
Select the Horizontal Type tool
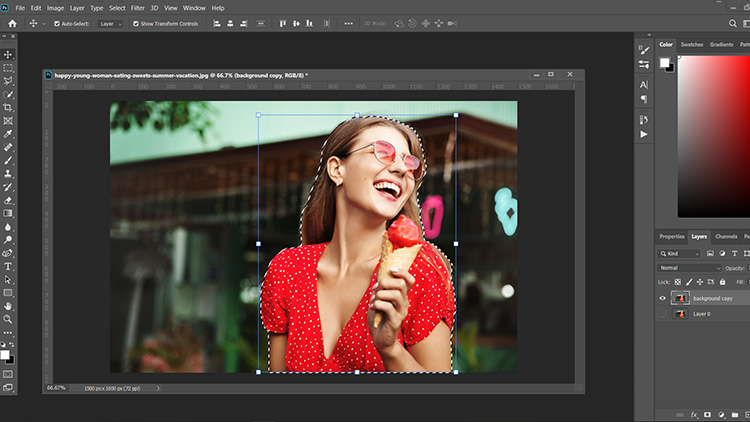[8, 267]
